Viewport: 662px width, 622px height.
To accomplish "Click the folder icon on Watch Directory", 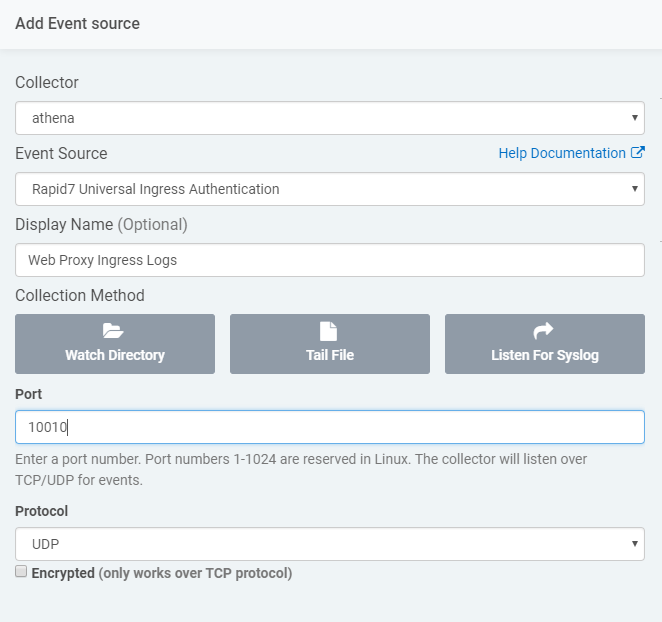I will click(x=114, y=332).
